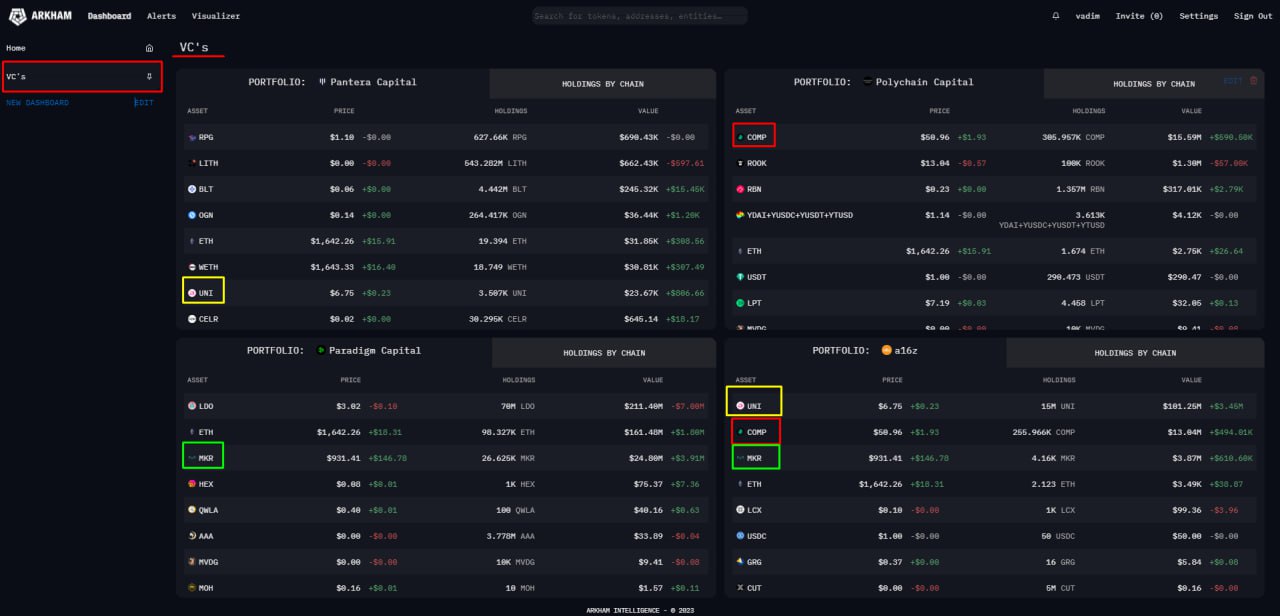Click the Arkham logo icon
This screenshot has width=1280, height=616.
click(18, 16)
